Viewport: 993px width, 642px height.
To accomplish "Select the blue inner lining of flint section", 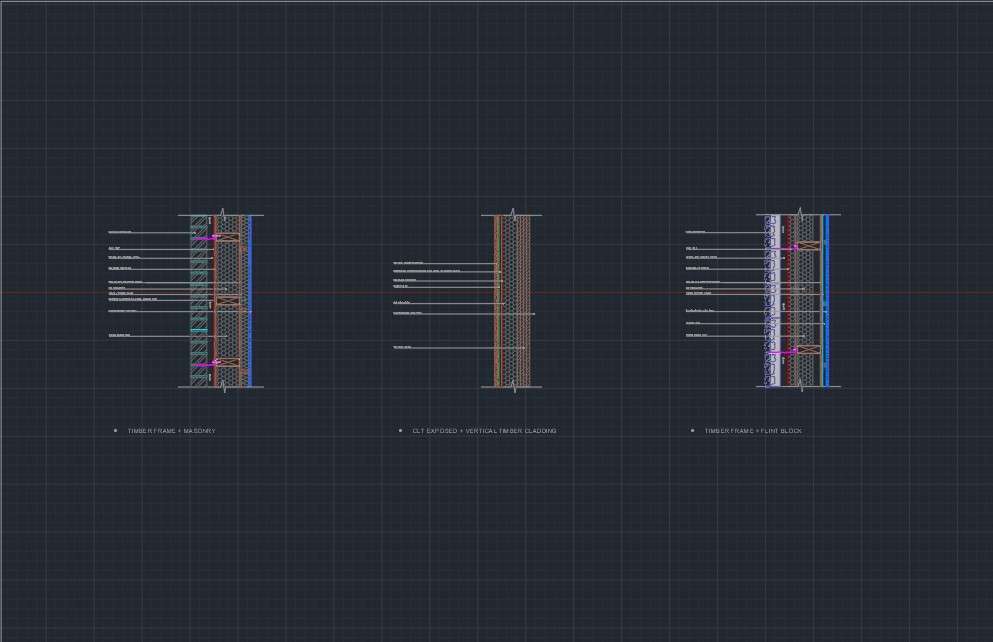I will 826,301.
